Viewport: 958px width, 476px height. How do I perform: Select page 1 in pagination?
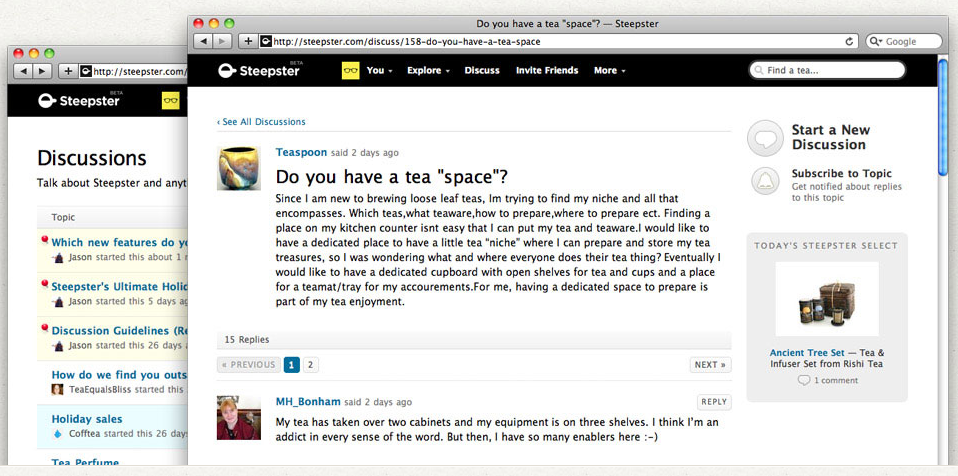coord(292,365)
